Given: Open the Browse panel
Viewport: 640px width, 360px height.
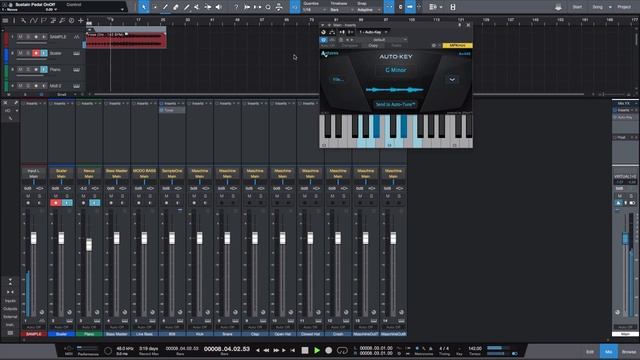Looking at the screenshot, I should tap(629, 352).
